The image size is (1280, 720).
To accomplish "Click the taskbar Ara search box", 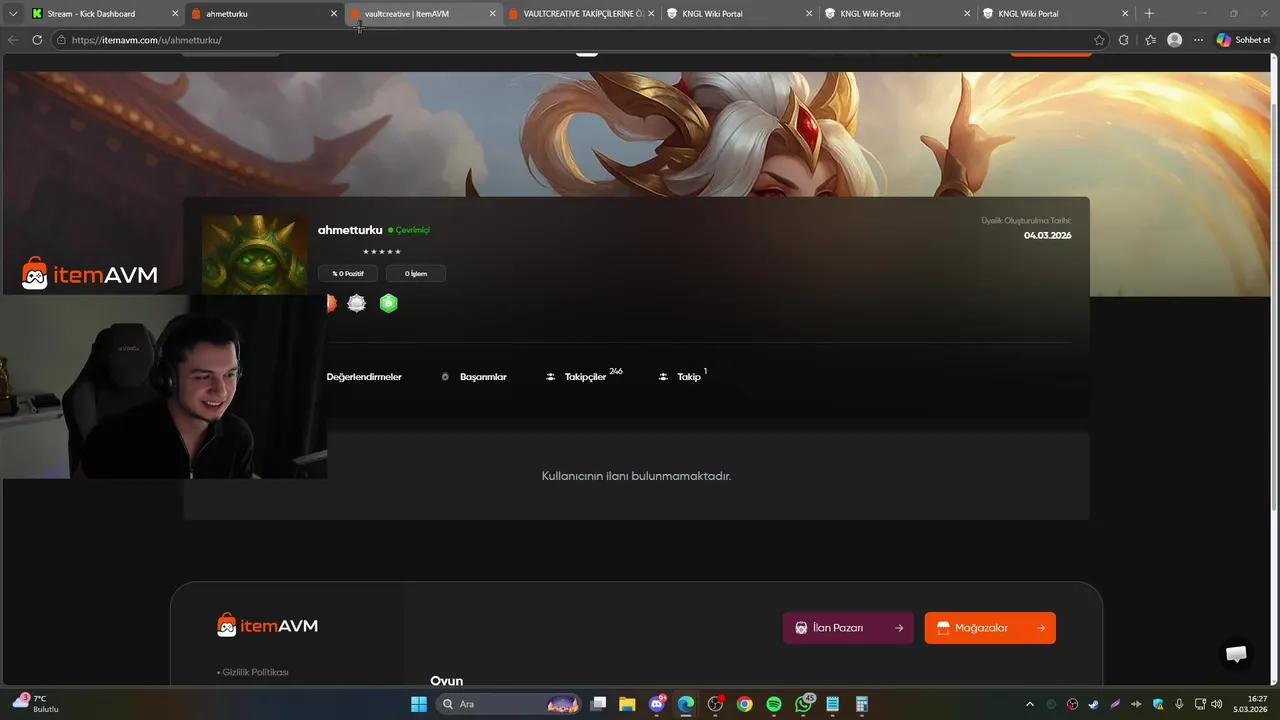I will [508, 704].
